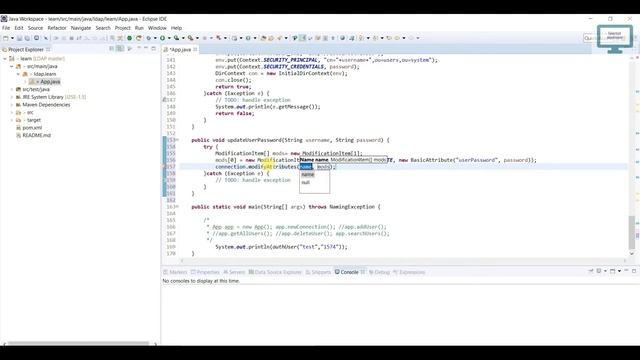Toggle fold for main method at line 163
Viewport: 640px width, 360px height.
click(x=177, y=207)
